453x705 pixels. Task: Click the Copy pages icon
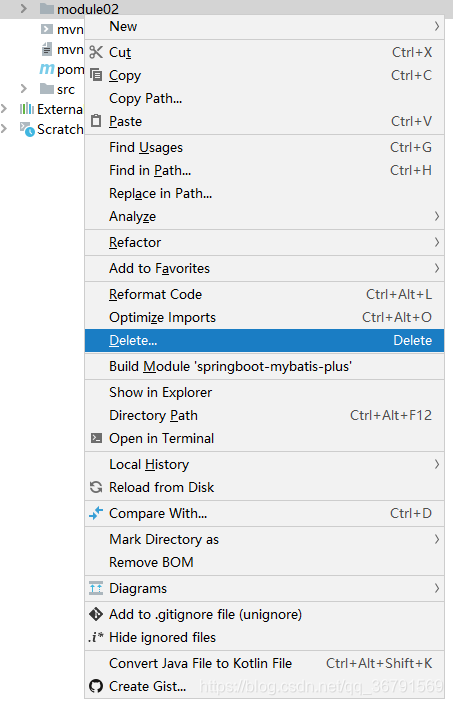[96, 75]
